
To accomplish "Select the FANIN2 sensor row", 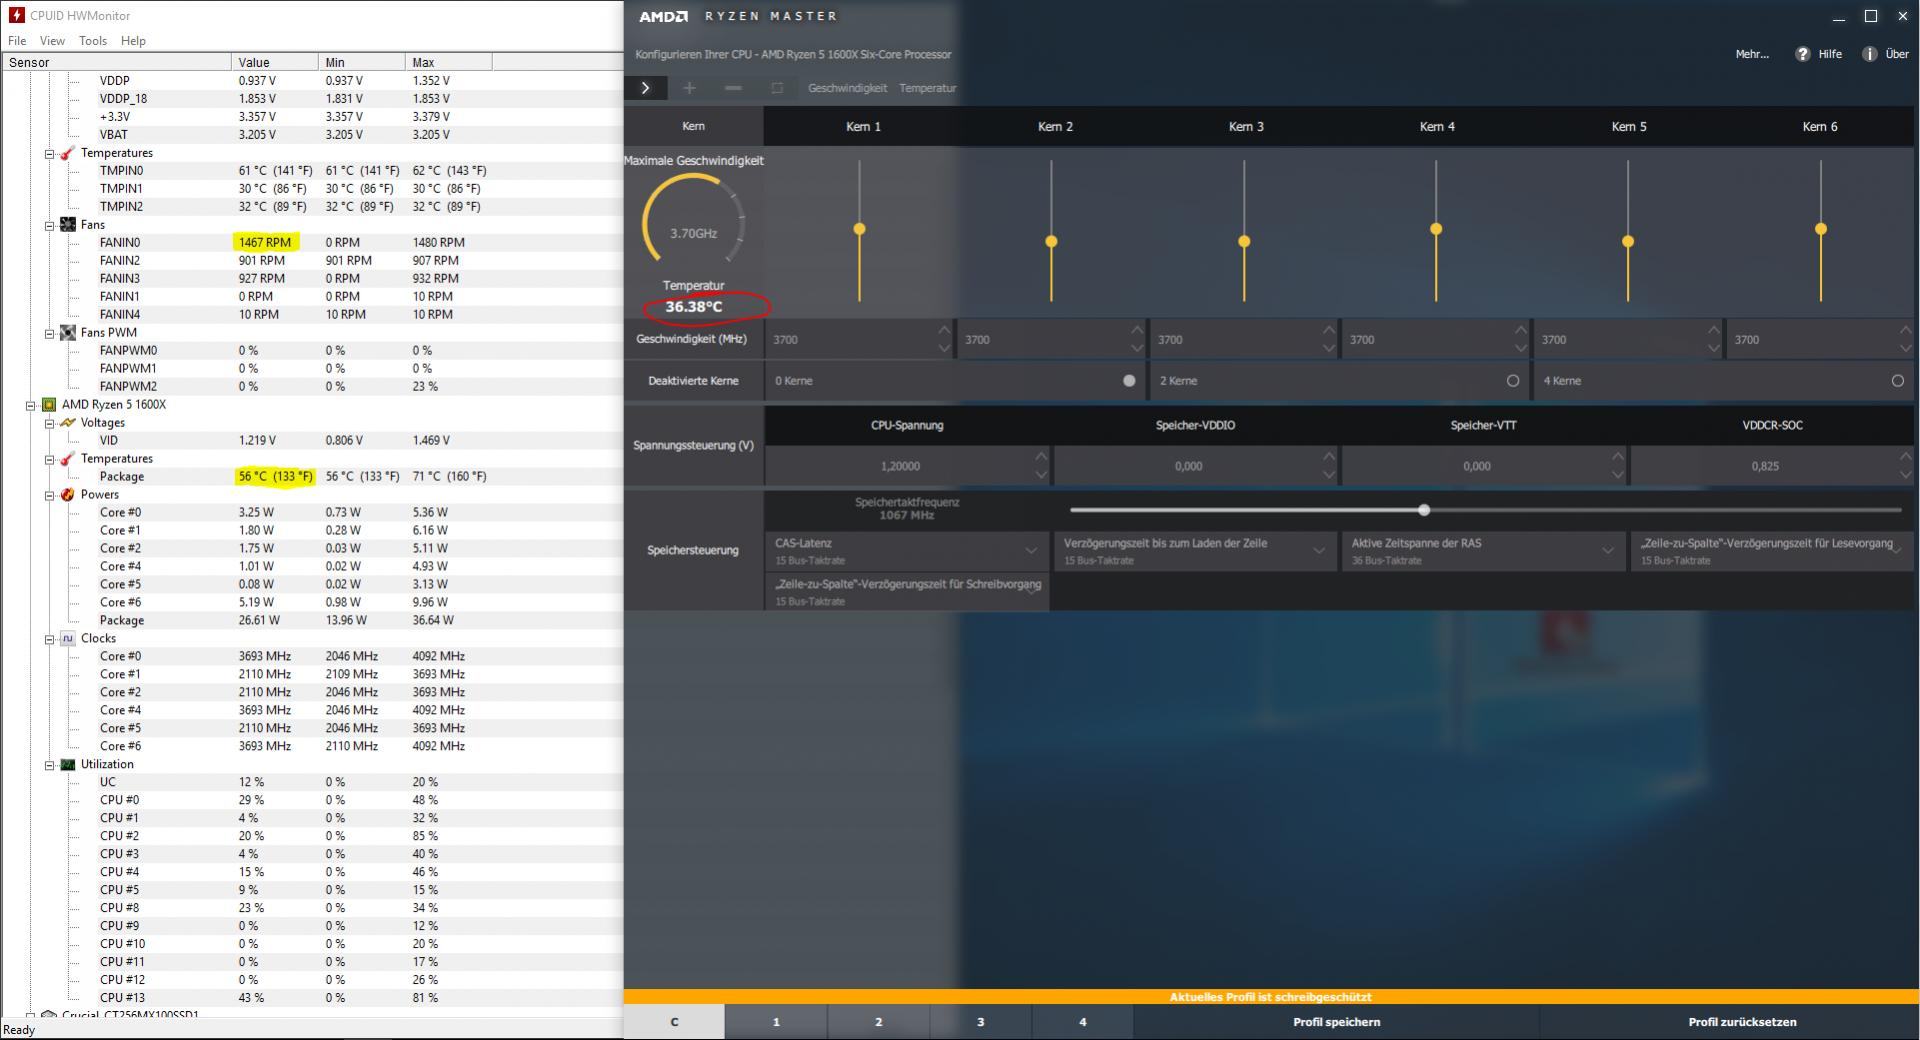I will coord(311,261).
